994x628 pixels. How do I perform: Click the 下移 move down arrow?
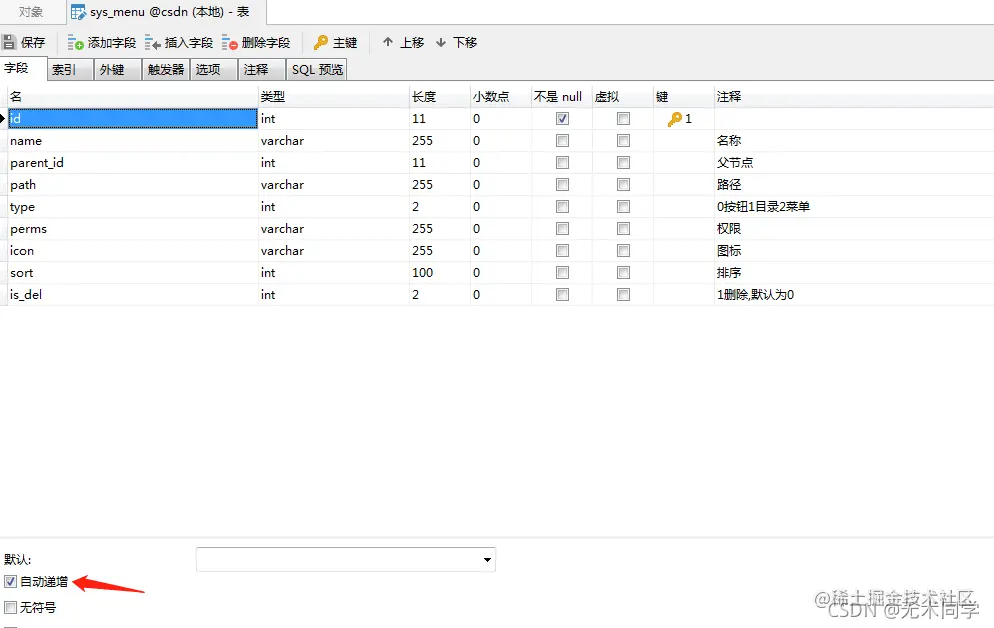click(x=441, y=42)
